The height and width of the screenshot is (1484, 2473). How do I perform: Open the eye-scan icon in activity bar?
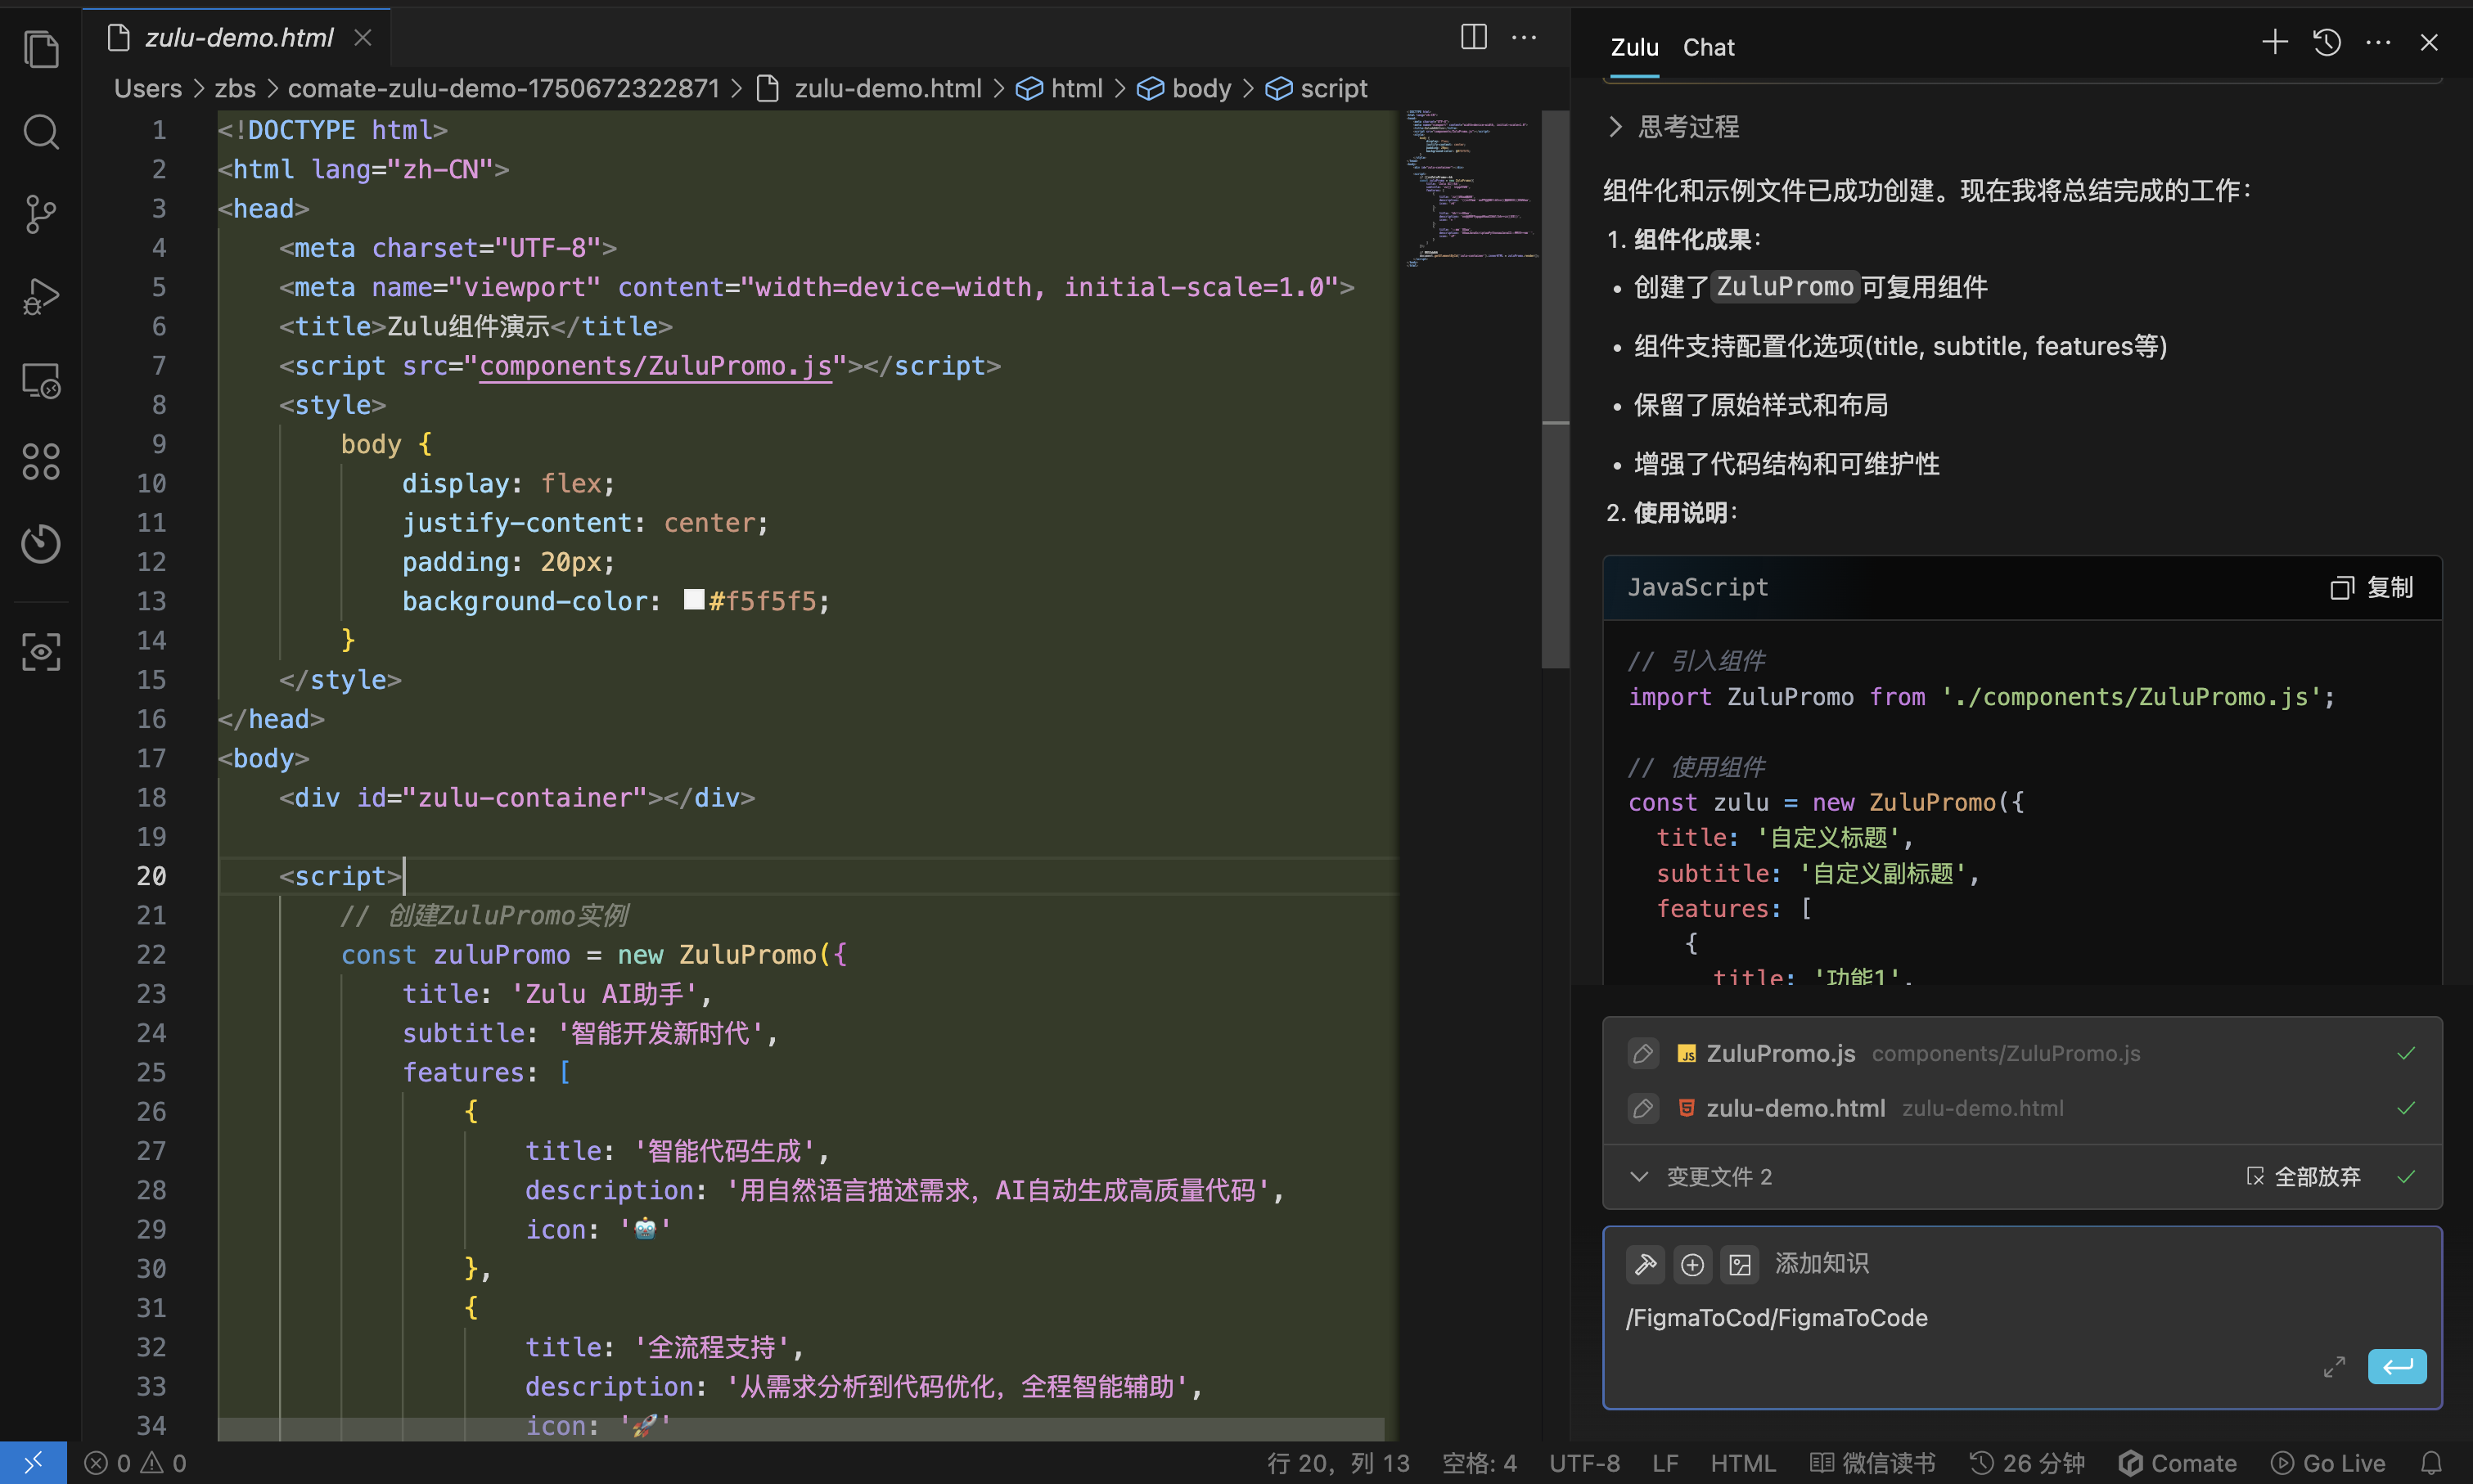tap(40, 652)
